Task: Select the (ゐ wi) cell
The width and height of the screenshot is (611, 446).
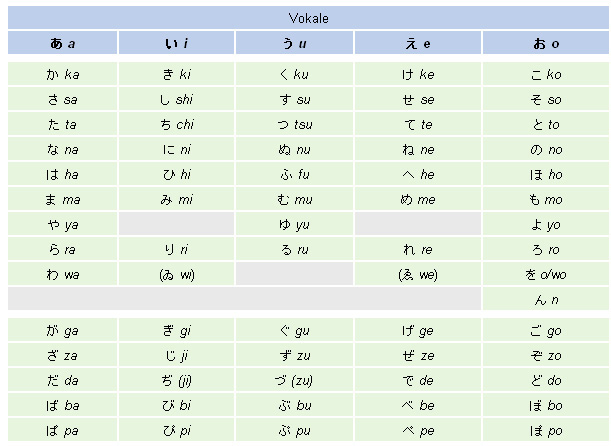Action: 176,274
